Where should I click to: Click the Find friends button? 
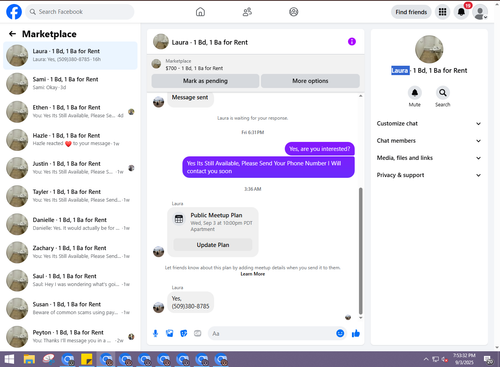click(x=411, y=12)
